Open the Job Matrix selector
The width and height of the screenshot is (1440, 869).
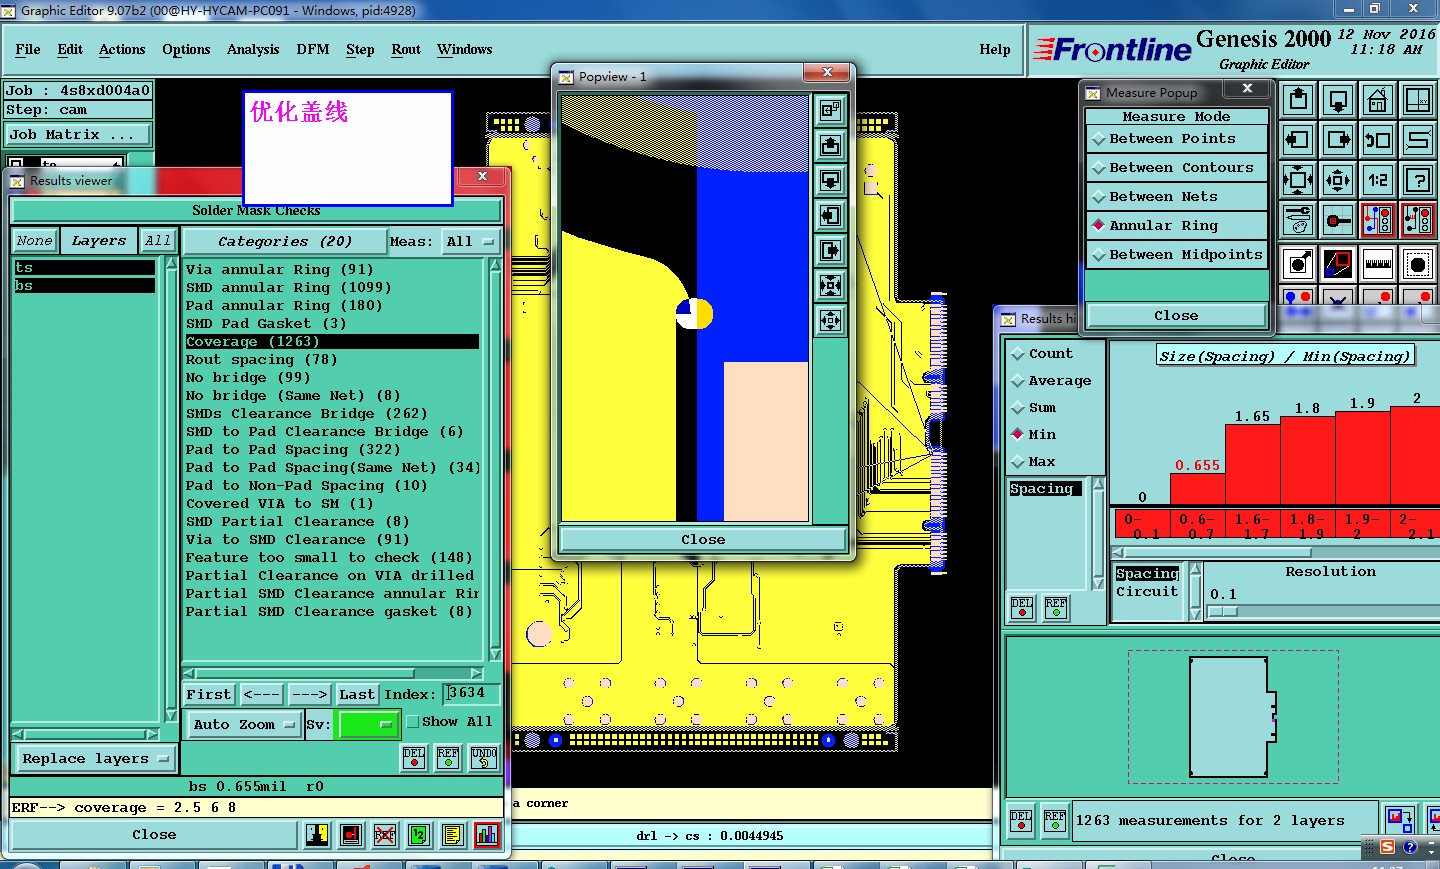point(78,135)
